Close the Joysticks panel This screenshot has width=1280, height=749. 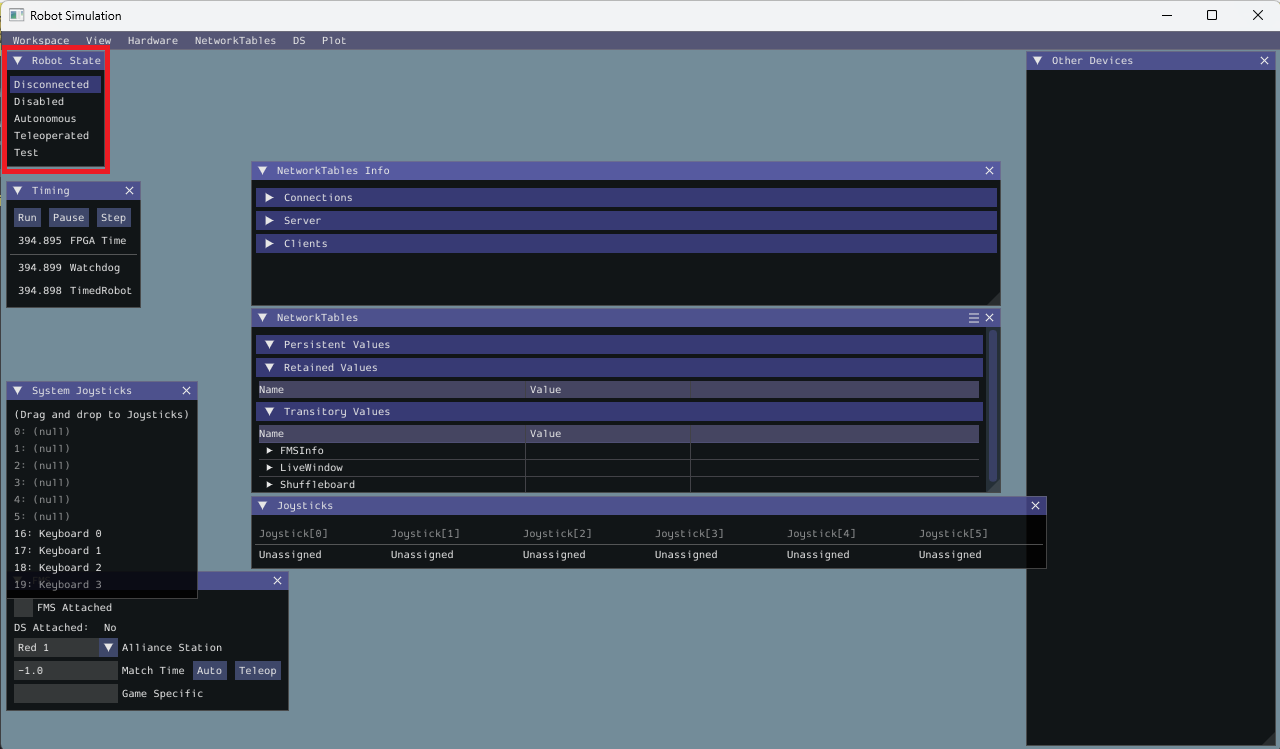(x=1035, y=506)
